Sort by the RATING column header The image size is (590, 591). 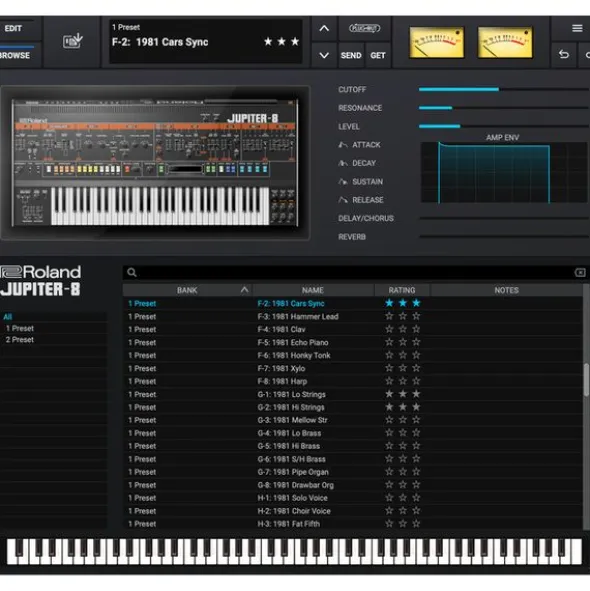[x=402, y=290]
